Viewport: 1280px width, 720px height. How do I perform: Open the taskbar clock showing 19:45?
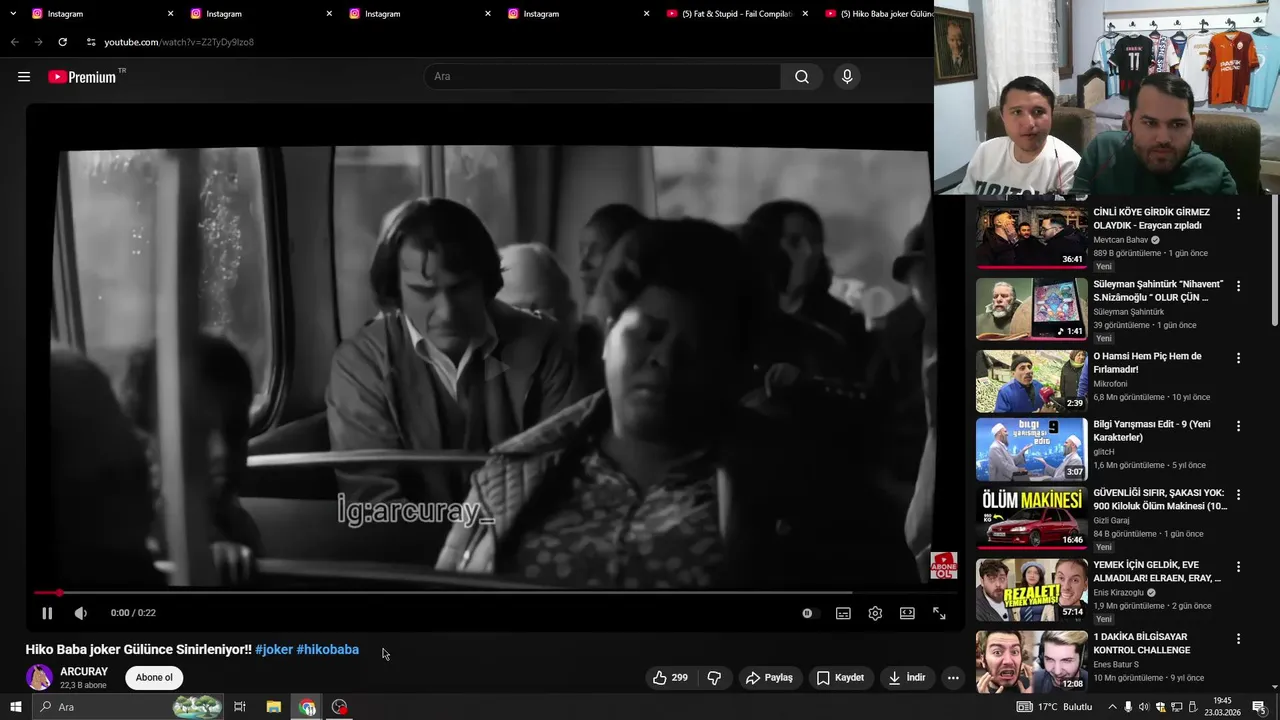(x=1222, y=707)
